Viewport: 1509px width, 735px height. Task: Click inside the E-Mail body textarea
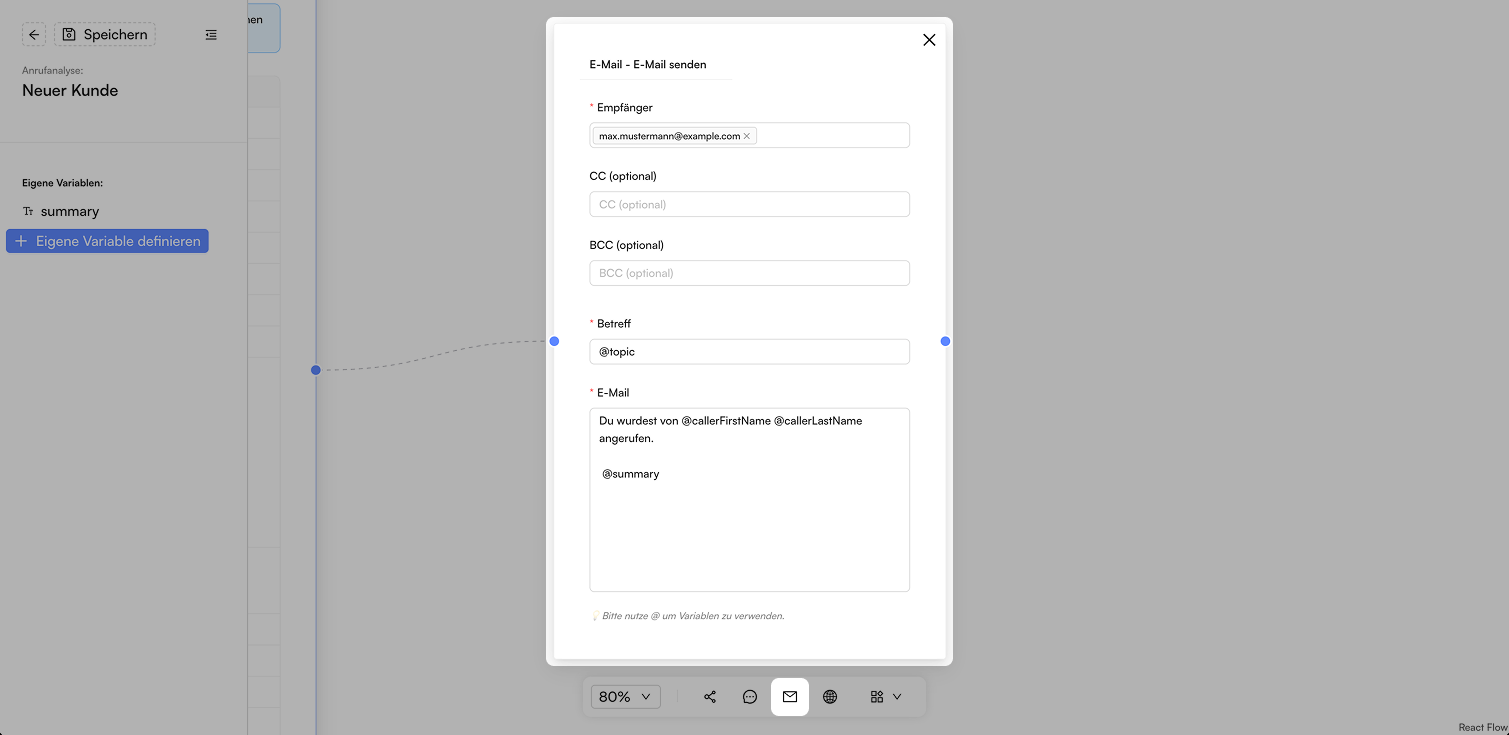tap(750, 500)
